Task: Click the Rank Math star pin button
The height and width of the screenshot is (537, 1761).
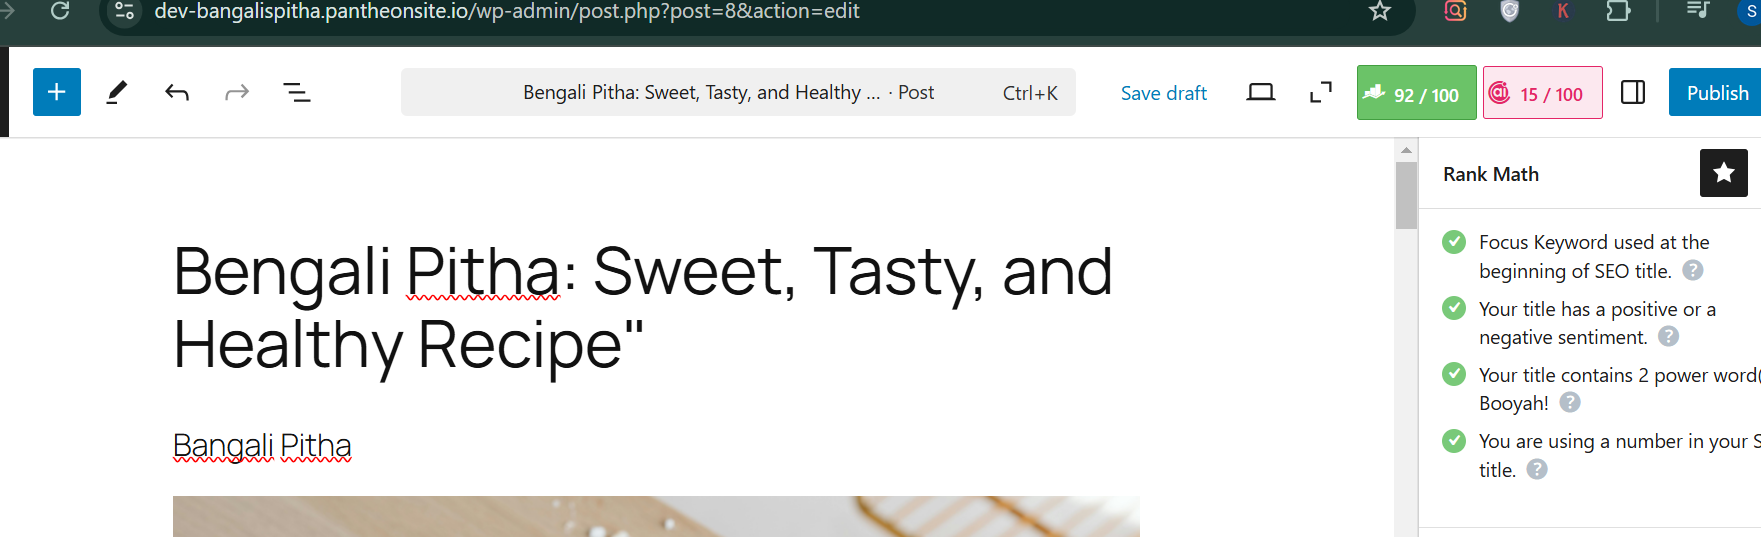Action: (1724, 173)
